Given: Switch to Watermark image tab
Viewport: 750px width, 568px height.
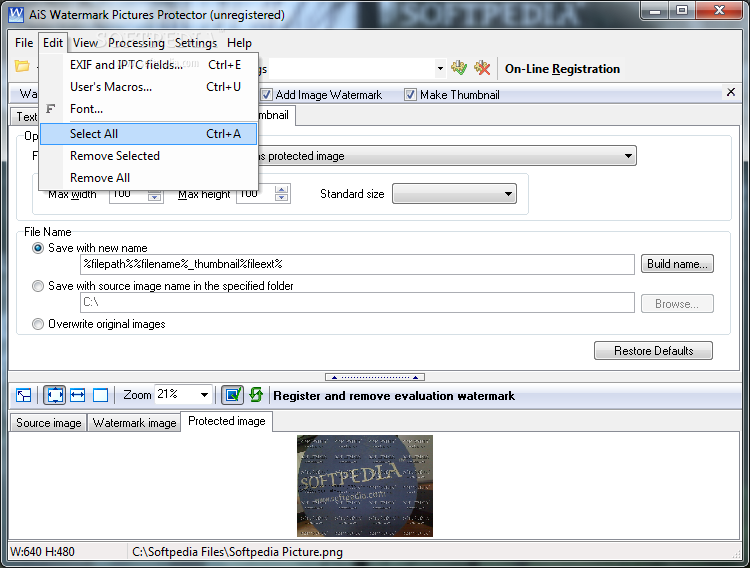Looking at the screenshot, I should coord(134,423).
